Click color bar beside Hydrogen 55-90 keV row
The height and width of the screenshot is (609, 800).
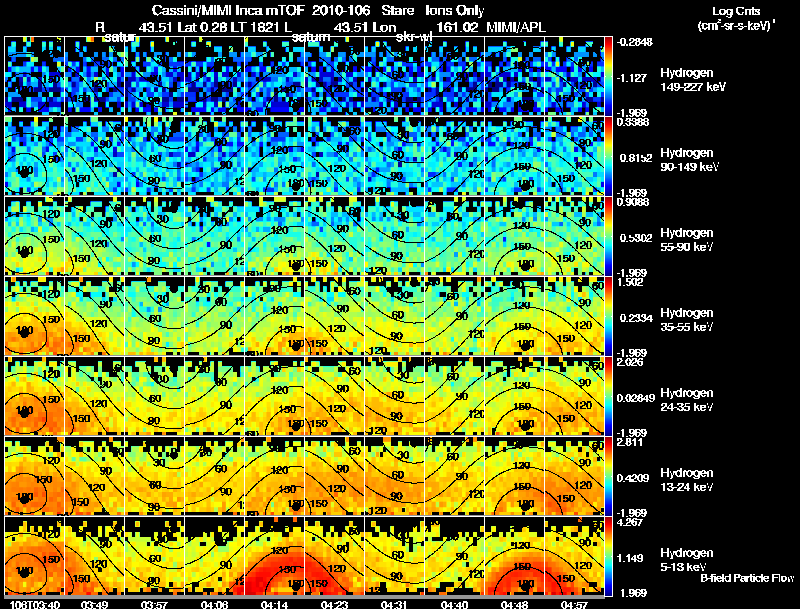click(x=608, y=236)
